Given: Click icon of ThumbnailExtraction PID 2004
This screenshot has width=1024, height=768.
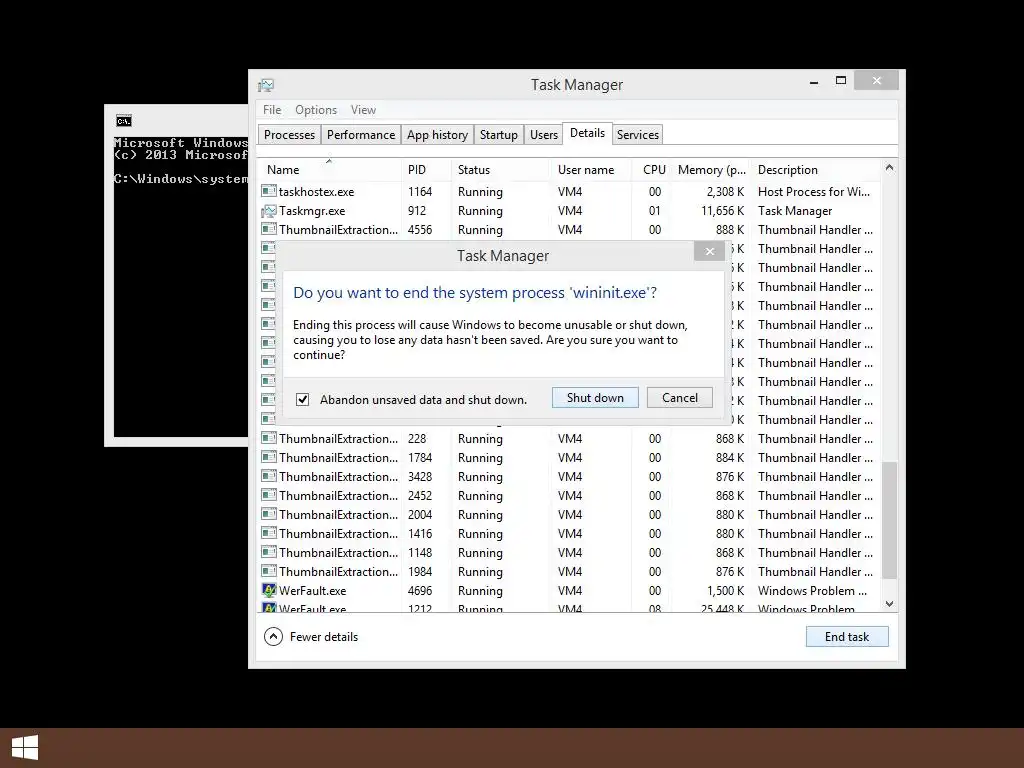Looking at the screenshot, I should point(268,514).
